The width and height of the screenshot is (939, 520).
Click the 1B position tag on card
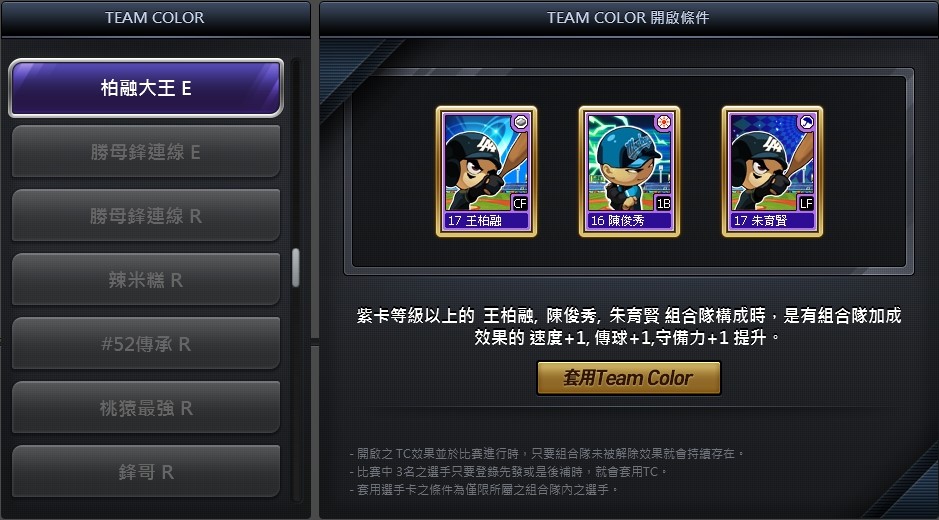pyautogui.click(x=663, y=203)
